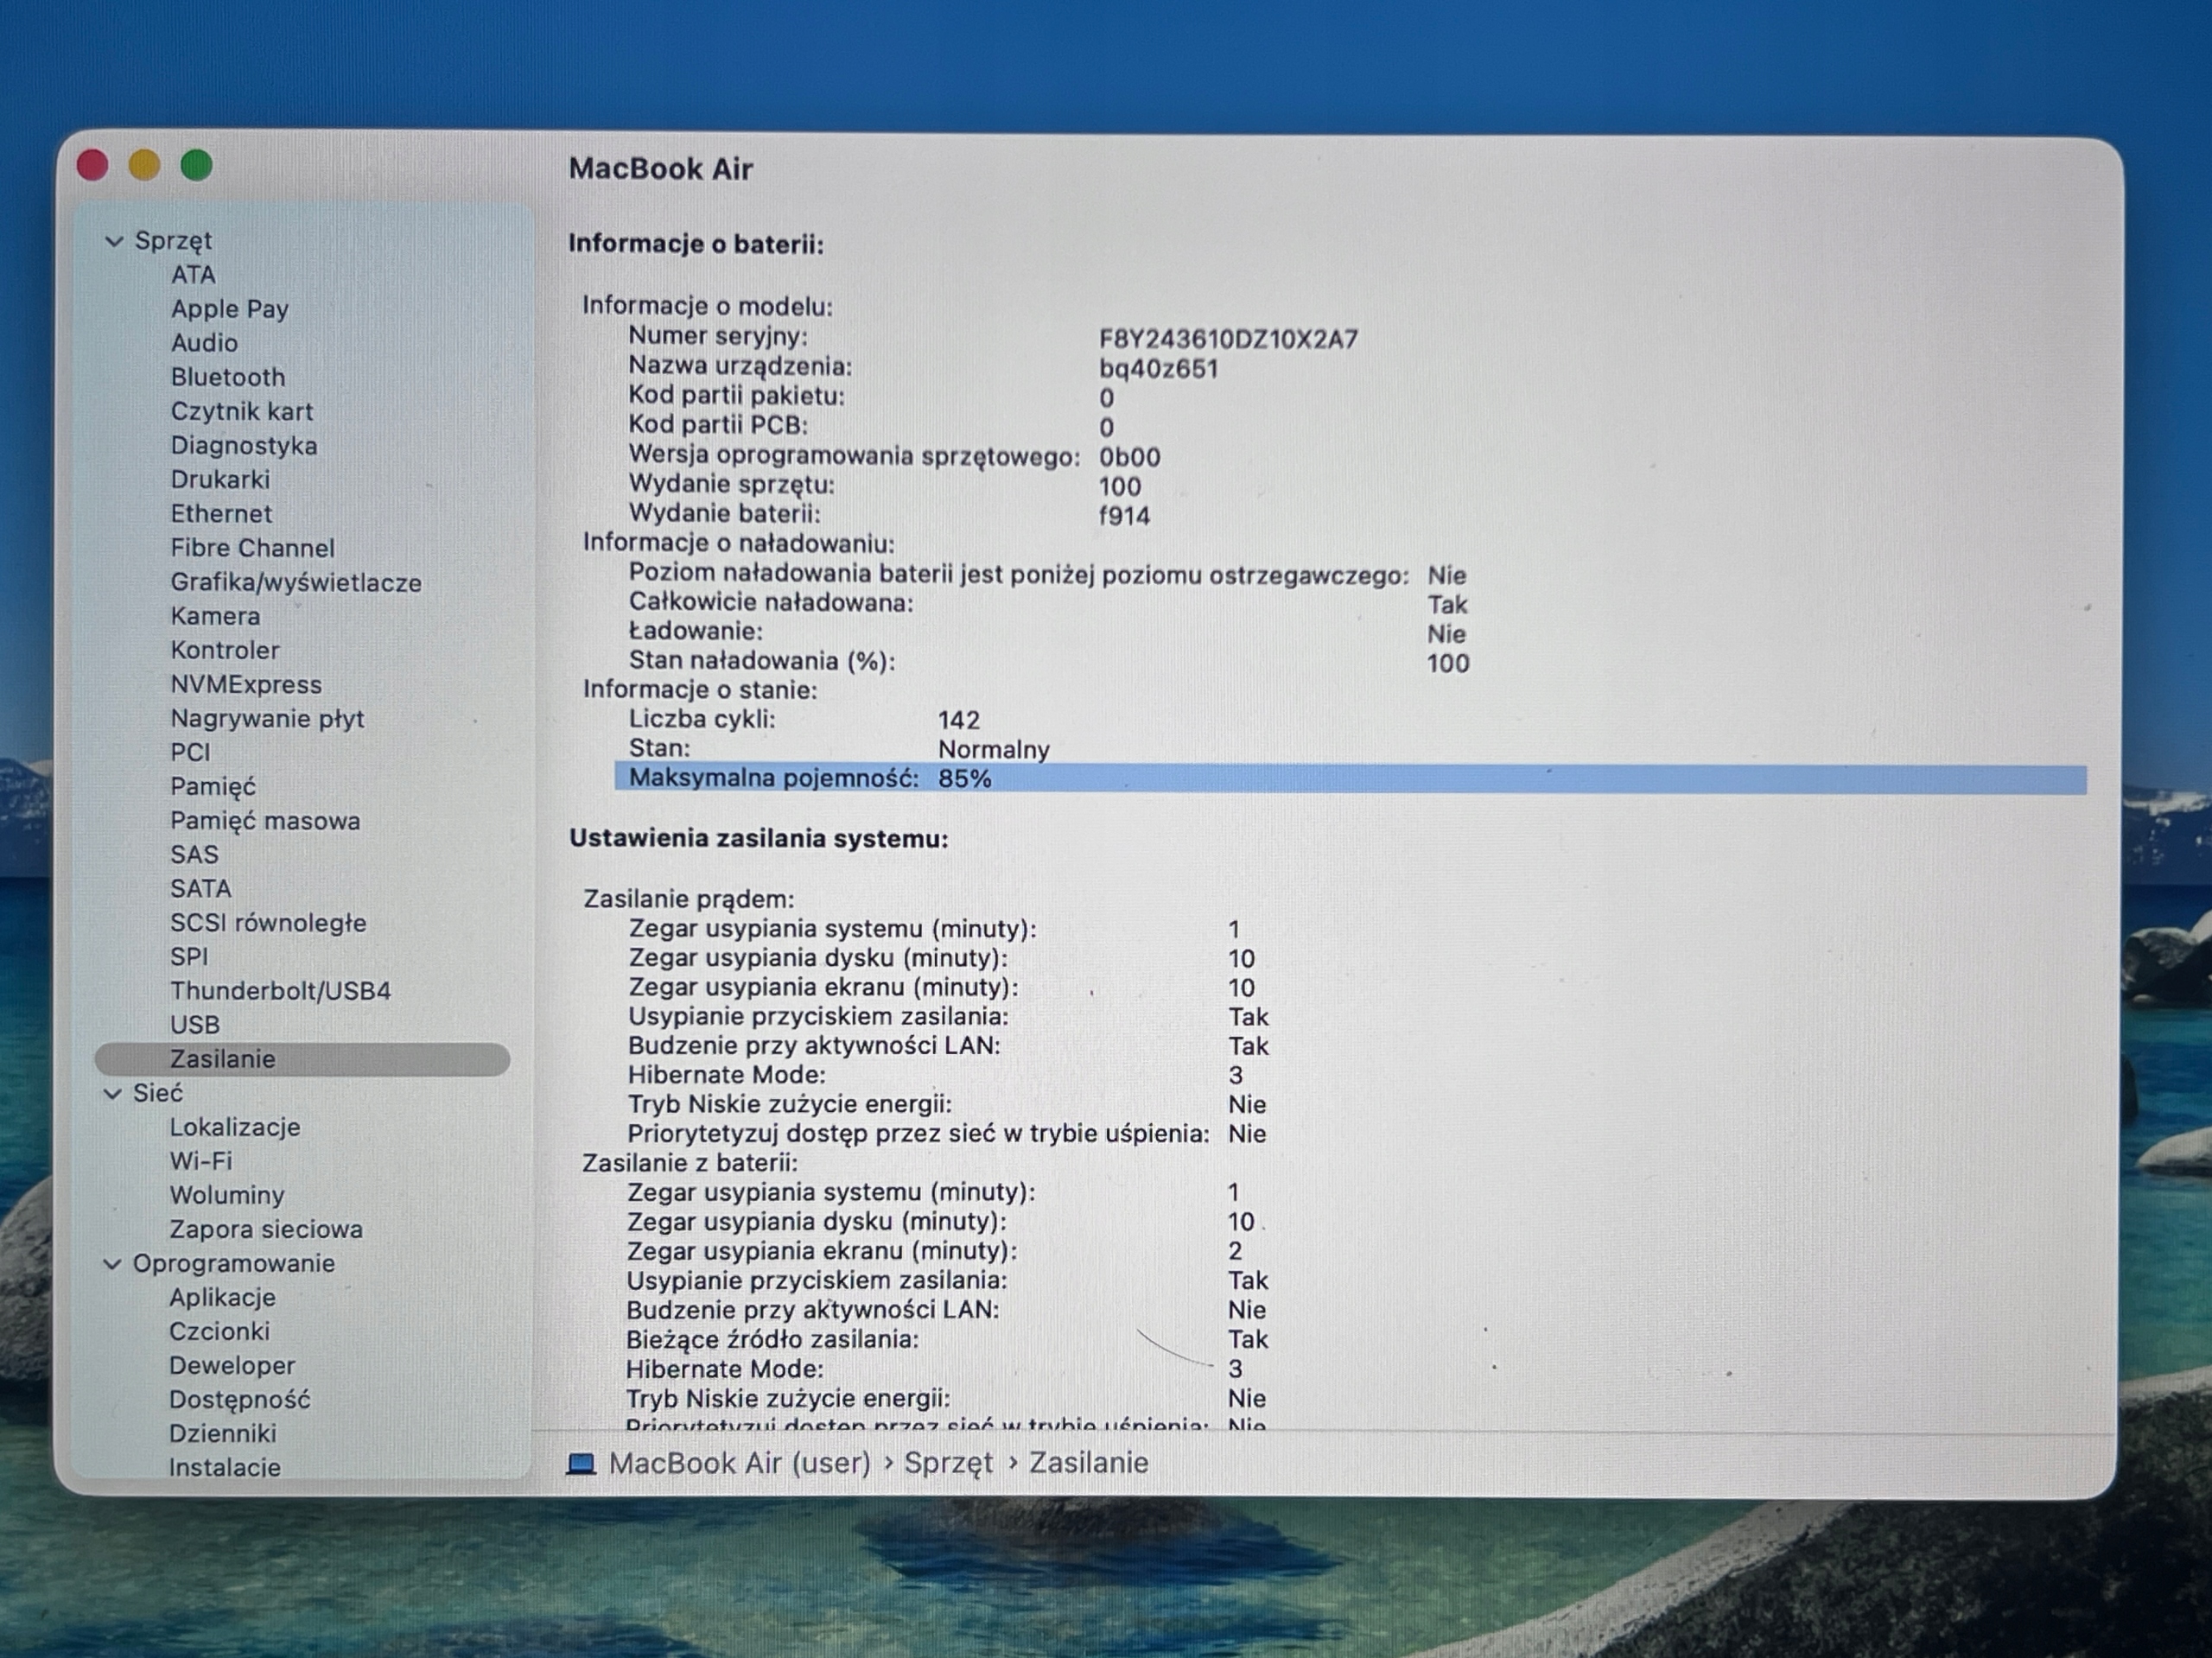The height and width of the screenshot is (1658, 2212).
Task: Click Sprzęt in the path bar
Action: (949, 1464)
